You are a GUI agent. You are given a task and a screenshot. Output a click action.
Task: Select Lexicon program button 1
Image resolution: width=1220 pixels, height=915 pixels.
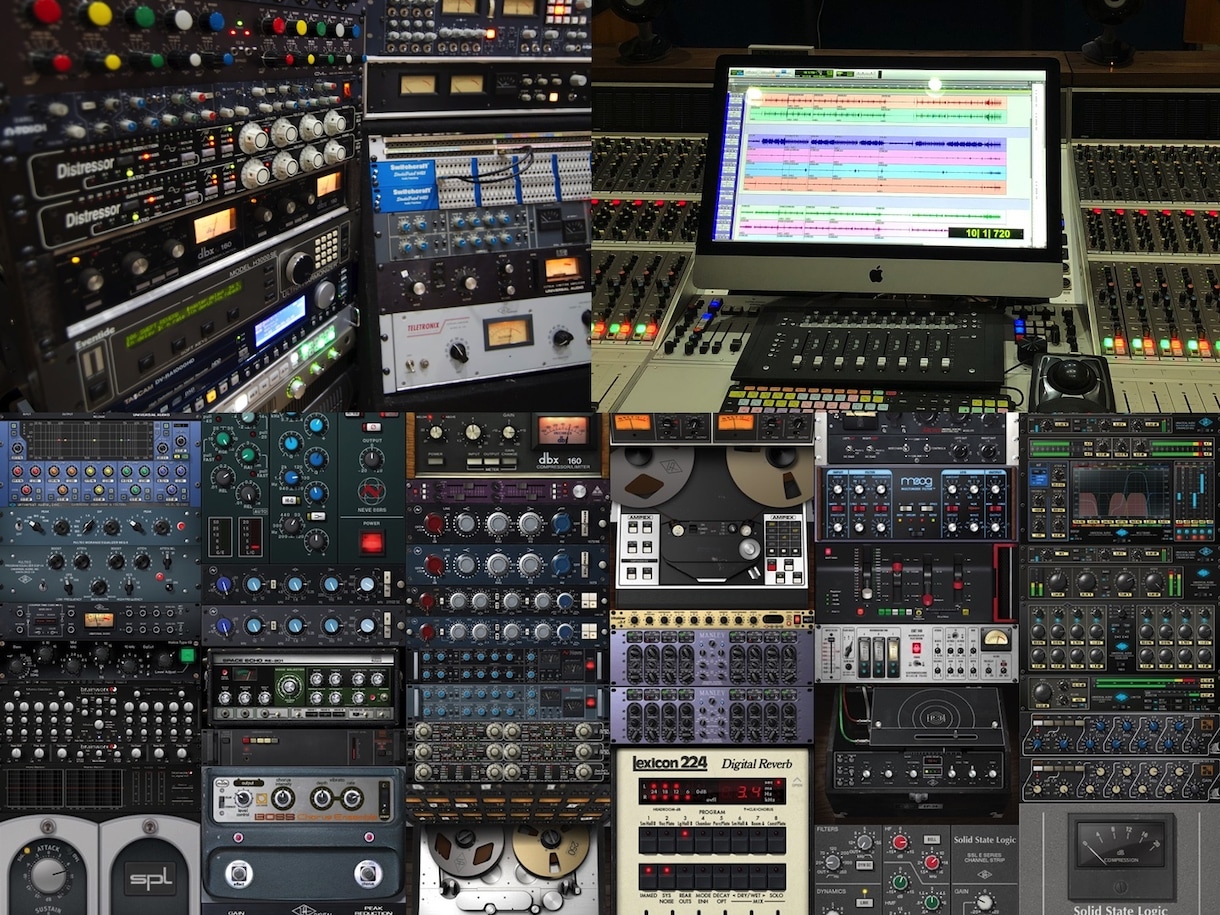[x=647, y=839]
